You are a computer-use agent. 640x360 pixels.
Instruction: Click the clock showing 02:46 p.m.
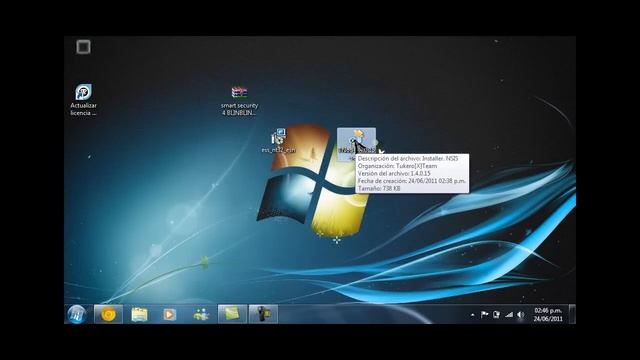[548, 315]
